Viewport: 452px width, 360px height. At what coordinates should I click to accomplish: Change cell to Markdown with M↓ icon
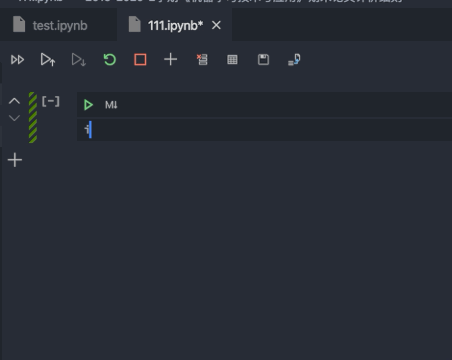111,105
